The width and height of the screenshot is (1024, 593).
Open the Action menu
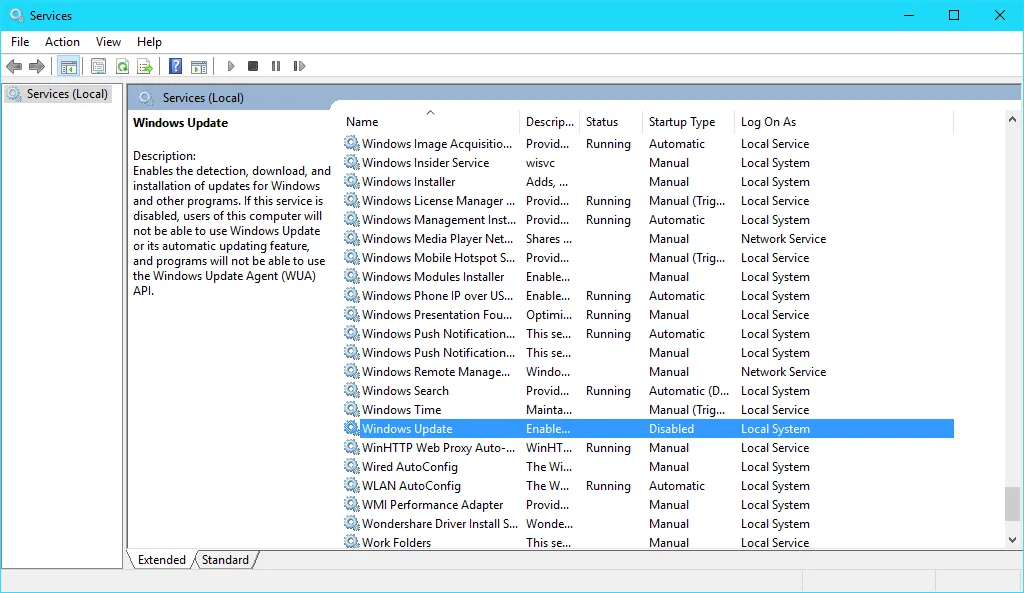tap(62, 42)
